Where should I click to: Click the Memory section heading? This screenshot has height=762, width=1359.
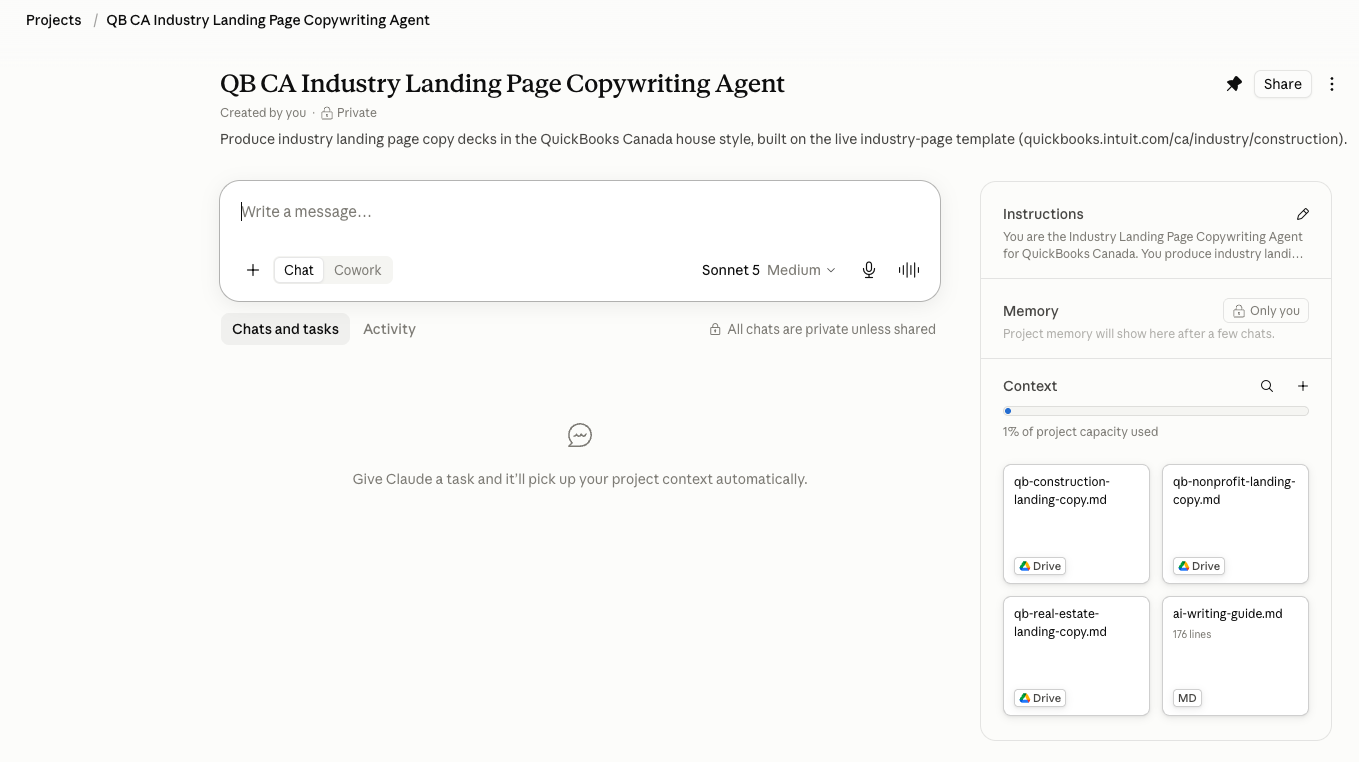[1031, 311]
